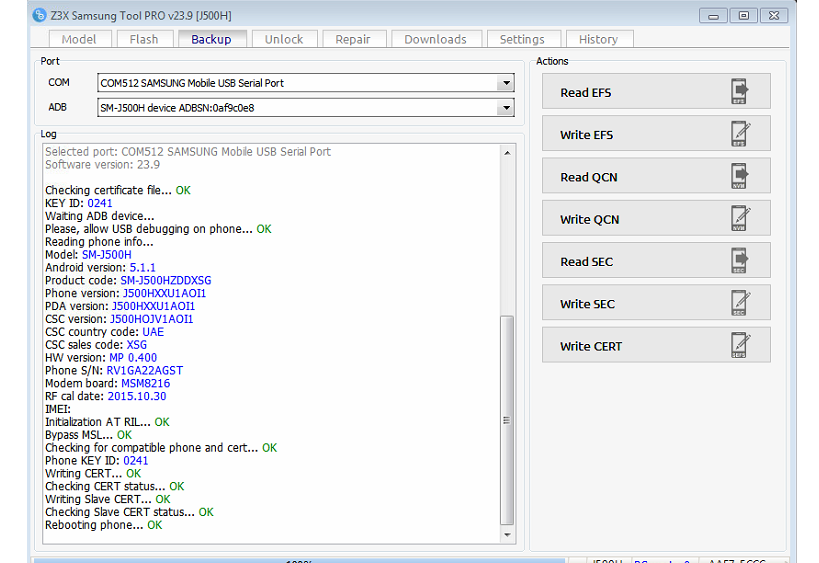This screenshot has width=819, height=563.
Task: Click the Write EFS button label
Action: 587,135
